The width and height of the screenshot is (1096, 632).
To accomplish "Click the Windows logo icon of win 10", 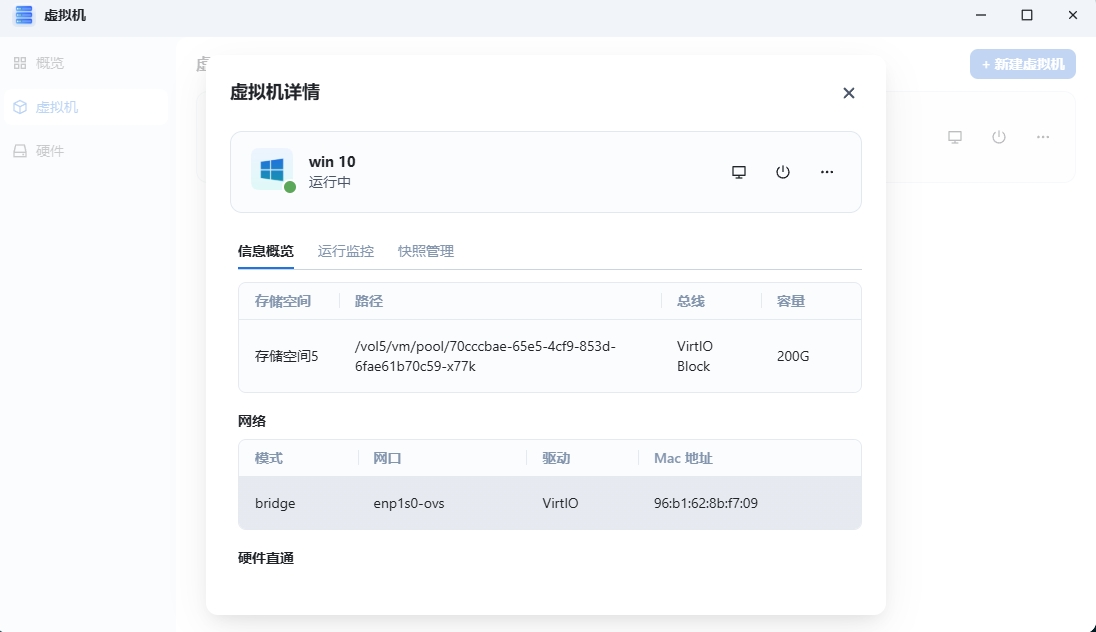I will pos(272,169).
